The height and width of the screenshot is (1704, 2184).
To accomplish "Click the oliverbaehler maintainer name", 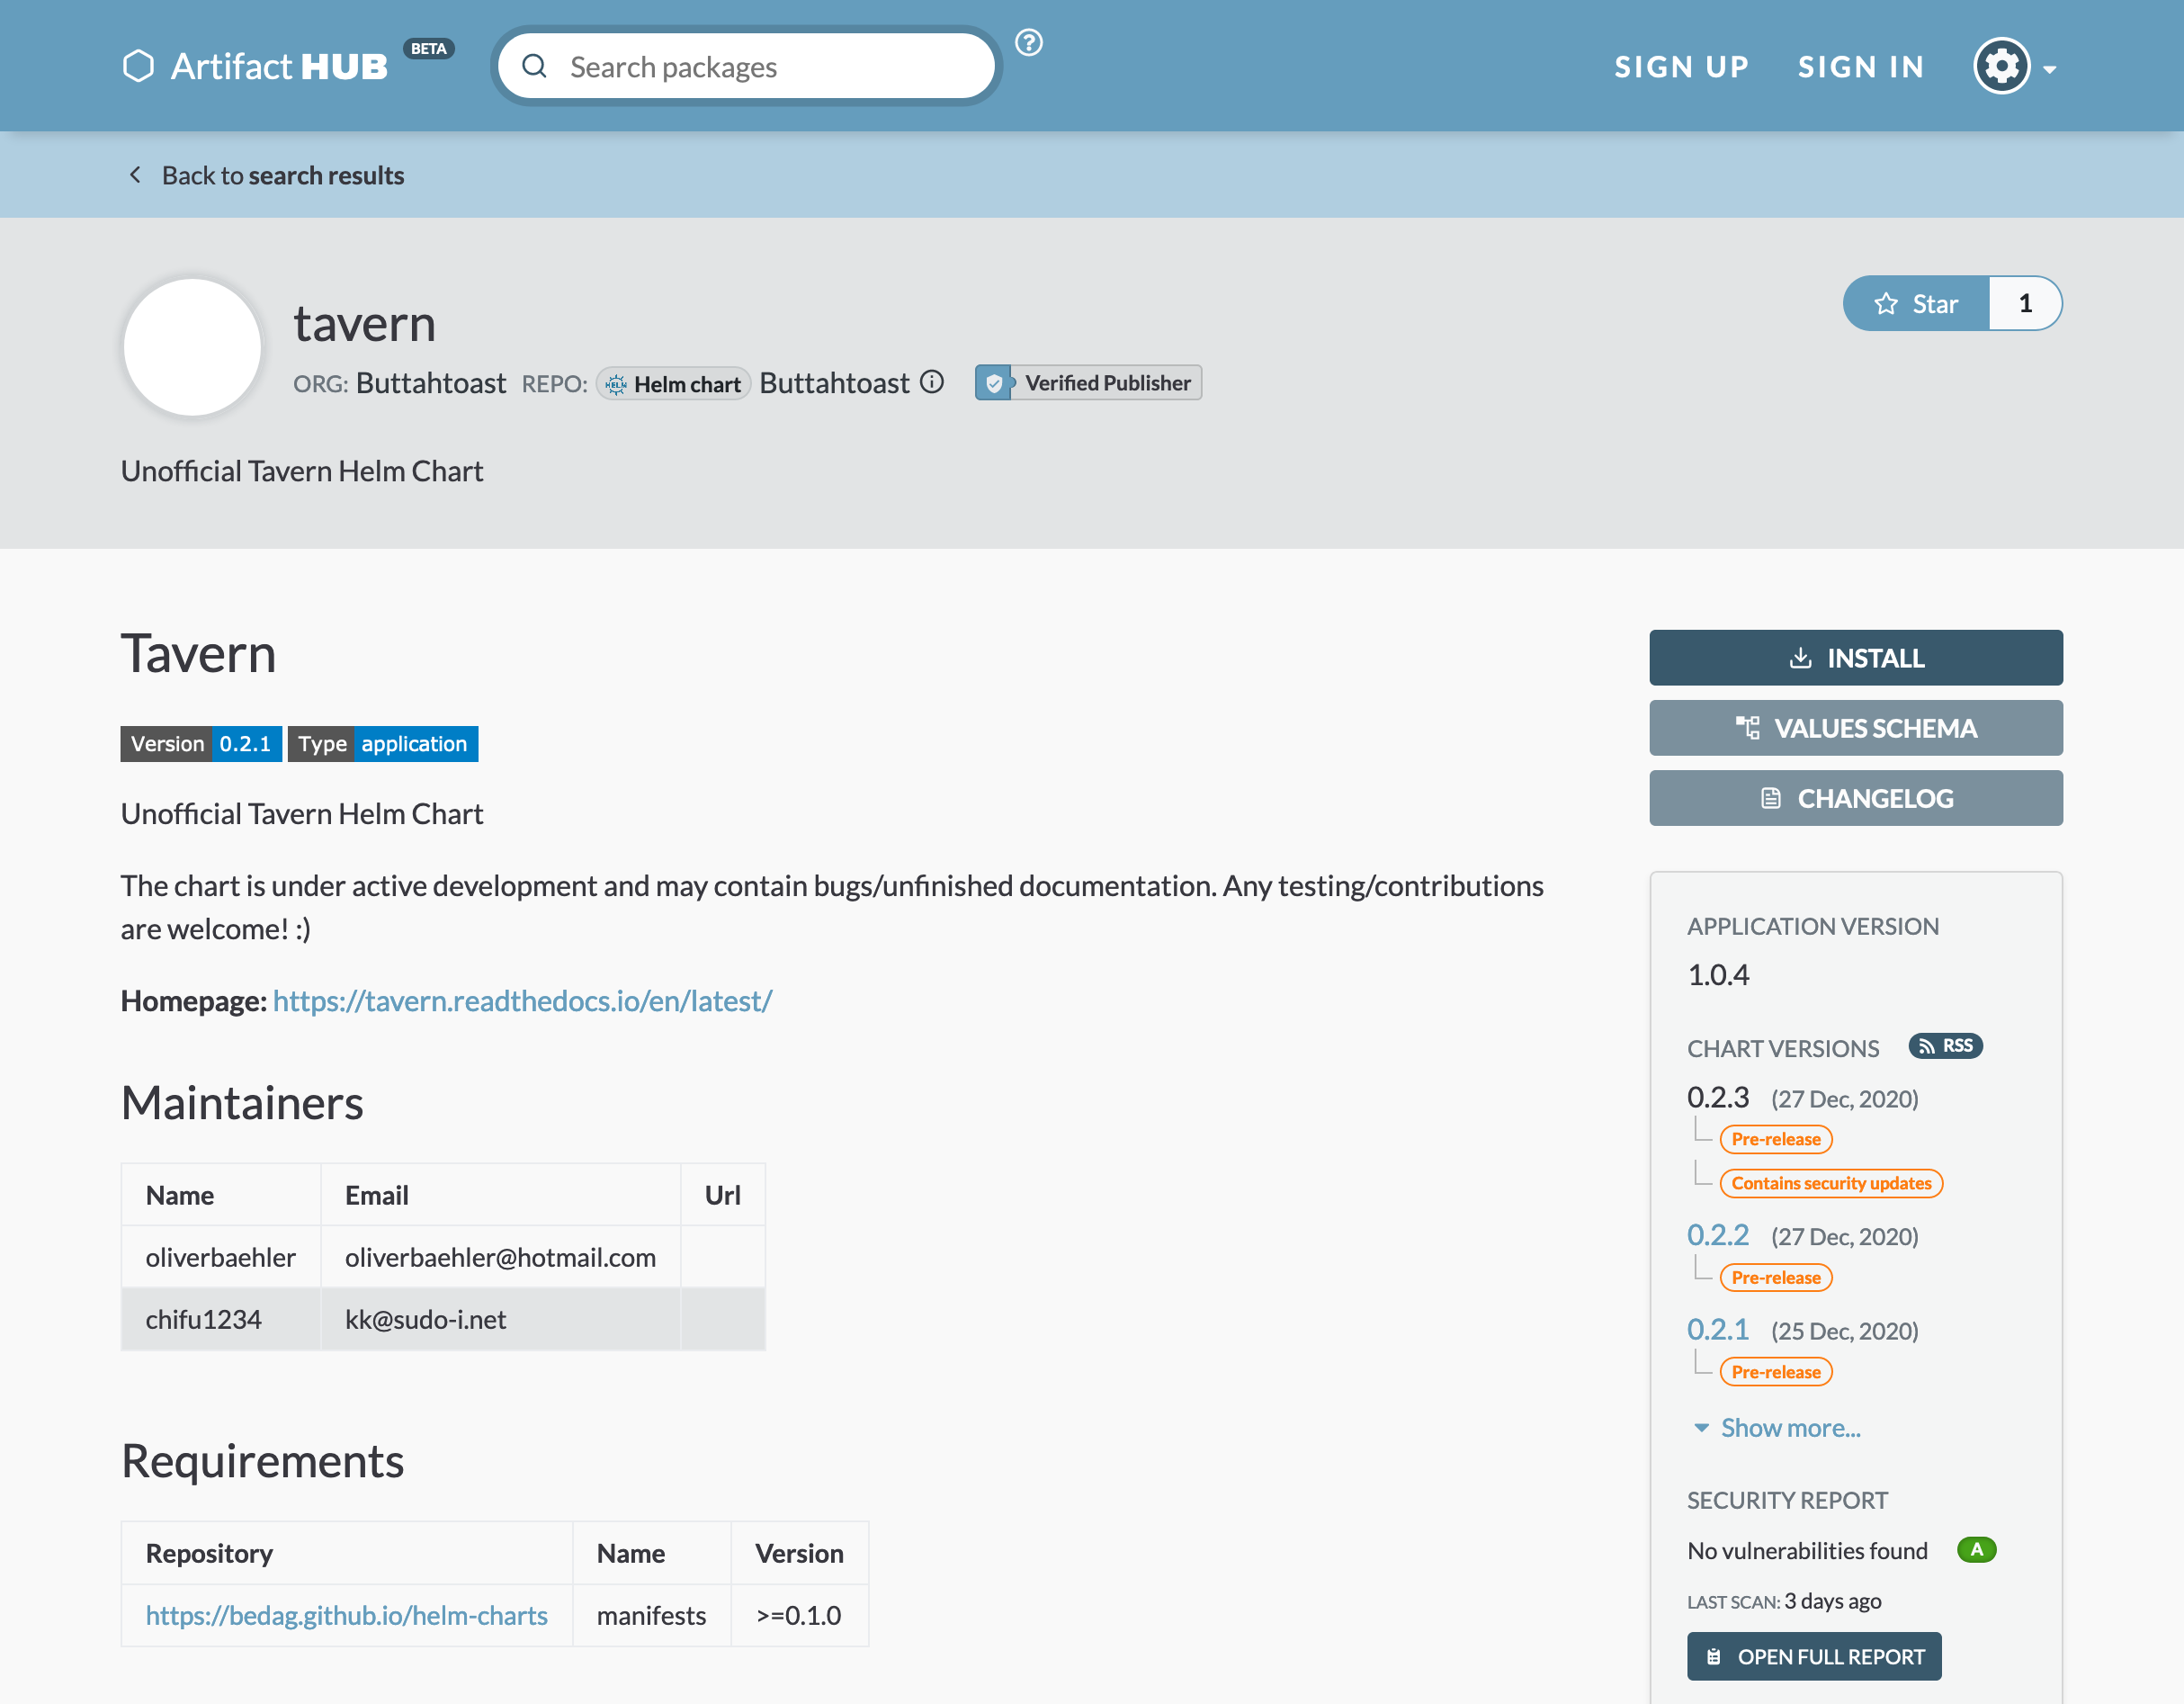I will tap(221, 1258).
